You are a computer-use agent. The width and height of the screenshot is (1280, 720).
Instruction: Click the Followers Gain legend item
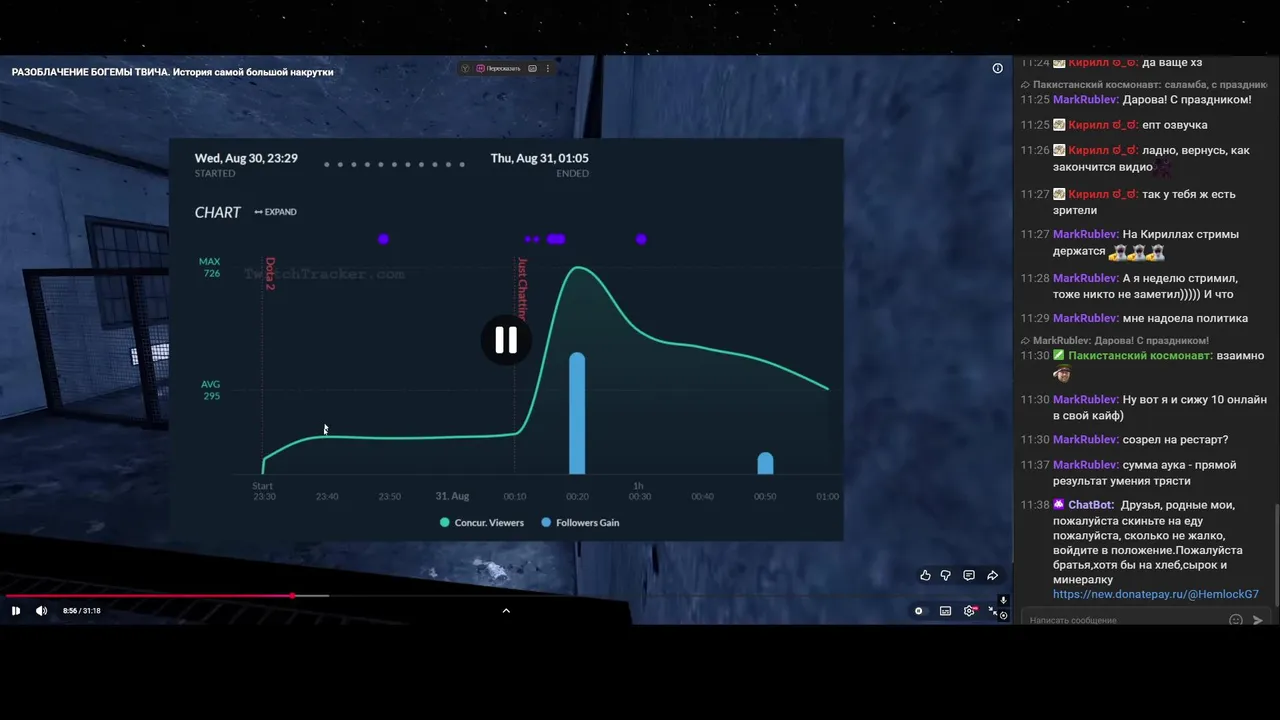pyautogui.click(x=580, y=522)
